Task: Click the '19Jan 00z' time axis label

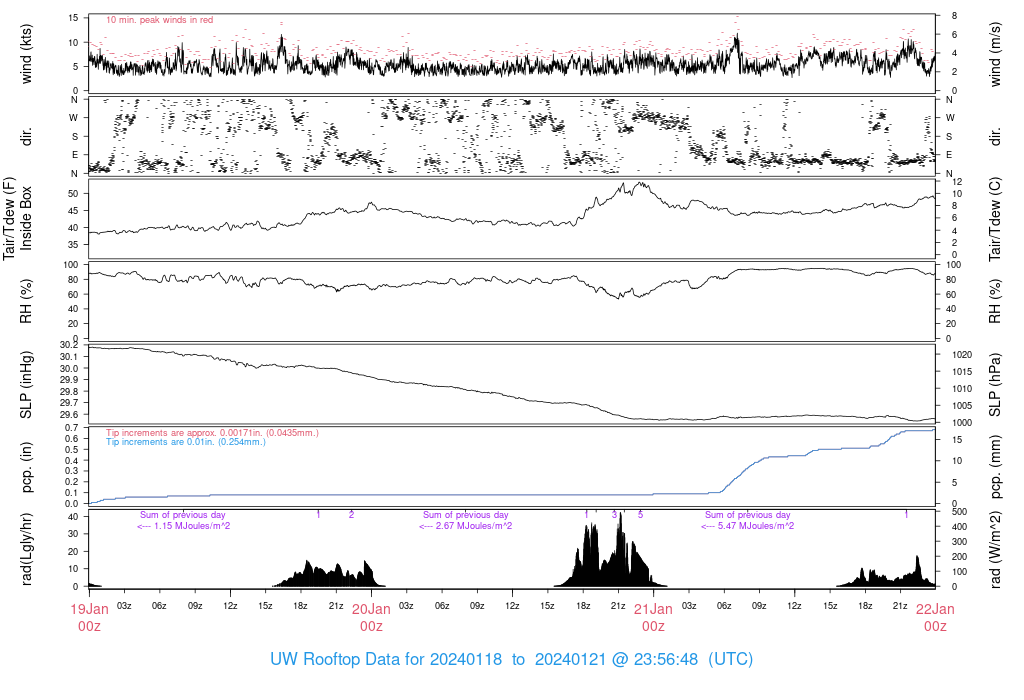Action: pyautogui.click(x=89, y=617)
